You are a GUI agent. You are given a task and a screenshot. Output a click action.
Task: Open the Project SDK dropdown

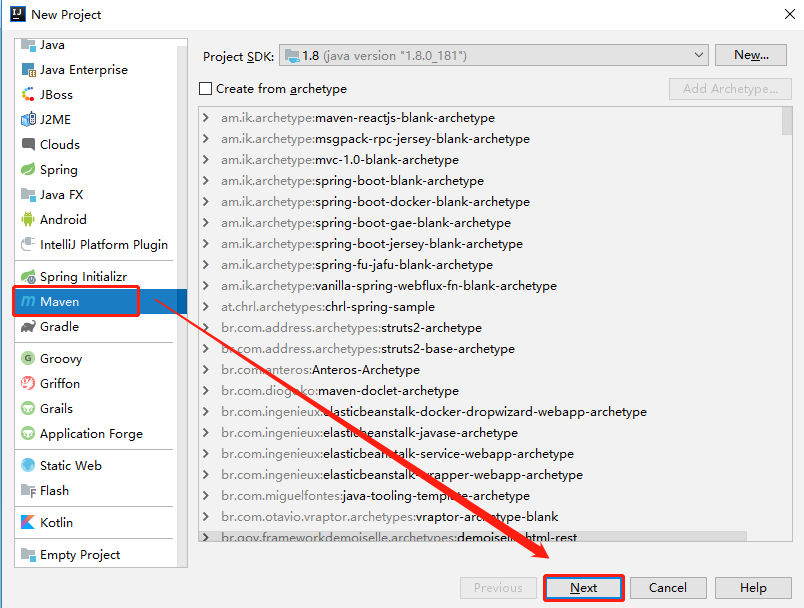point(494,55)
